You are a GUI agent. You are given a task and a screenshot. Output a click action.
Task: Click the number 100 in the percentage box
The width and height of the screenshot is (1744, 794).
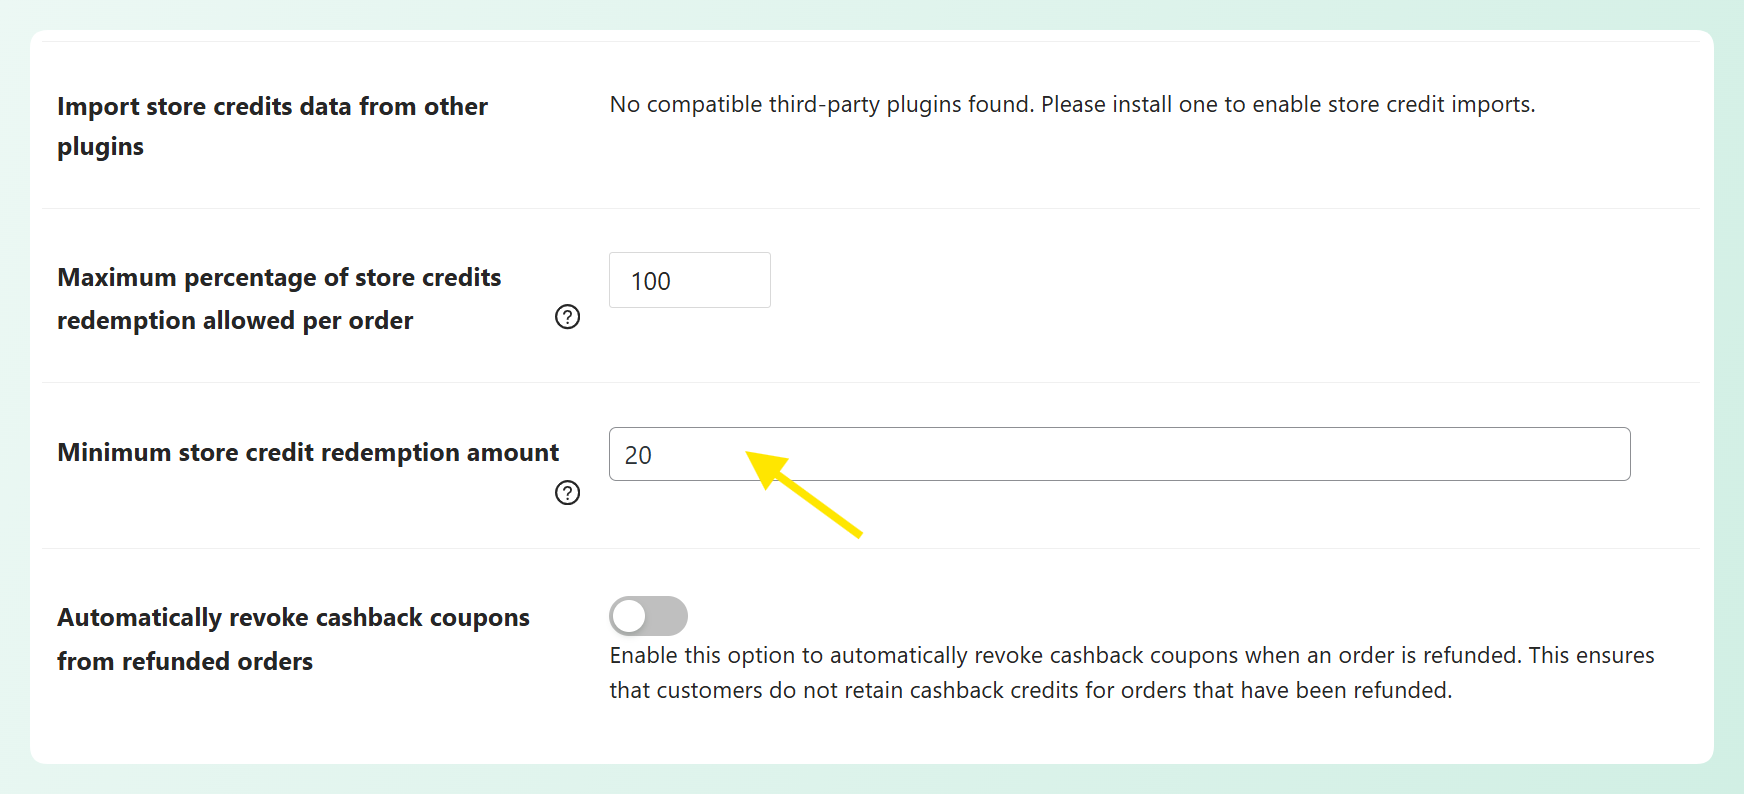pyautogui.click(x=651, y=282)
